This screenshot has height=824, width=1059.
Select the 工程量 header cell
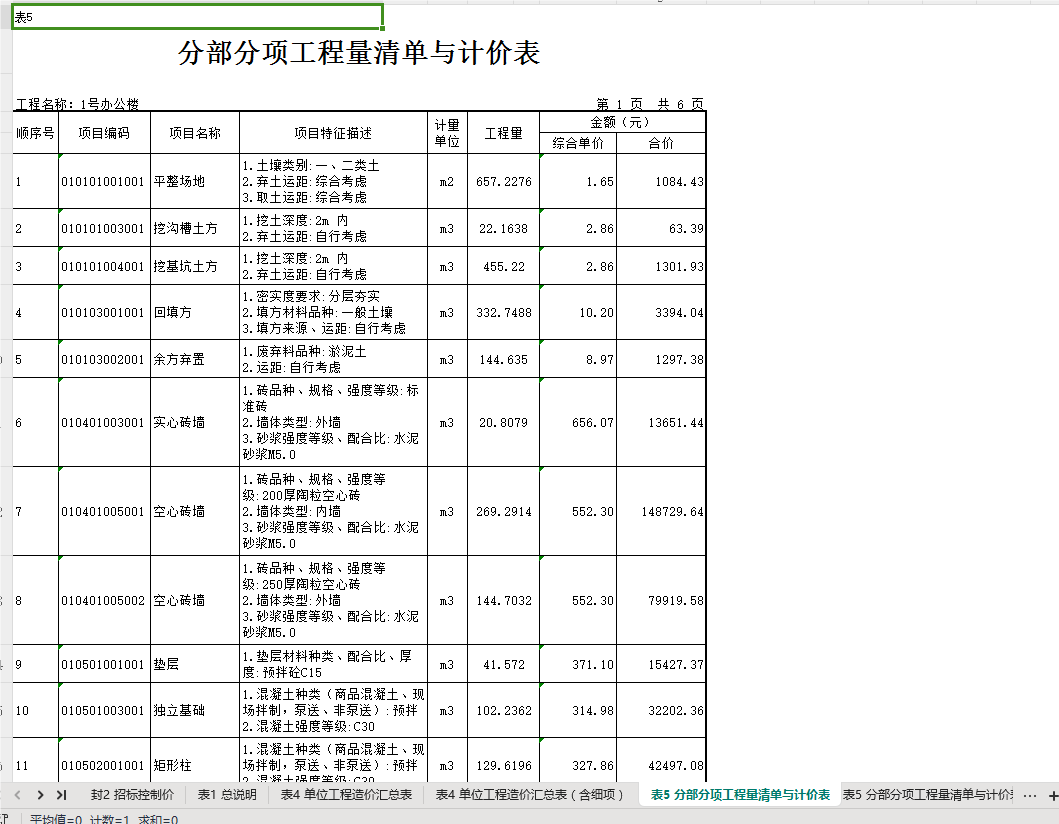tap(503, 133)
